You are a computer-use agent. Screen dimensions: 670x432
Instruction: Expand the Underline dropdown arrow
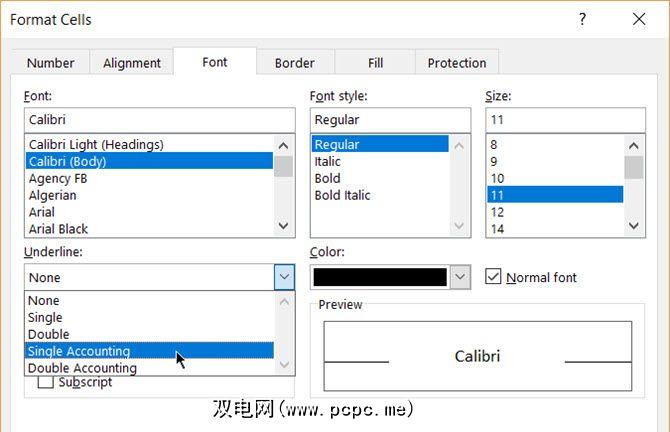pos(284,277)
